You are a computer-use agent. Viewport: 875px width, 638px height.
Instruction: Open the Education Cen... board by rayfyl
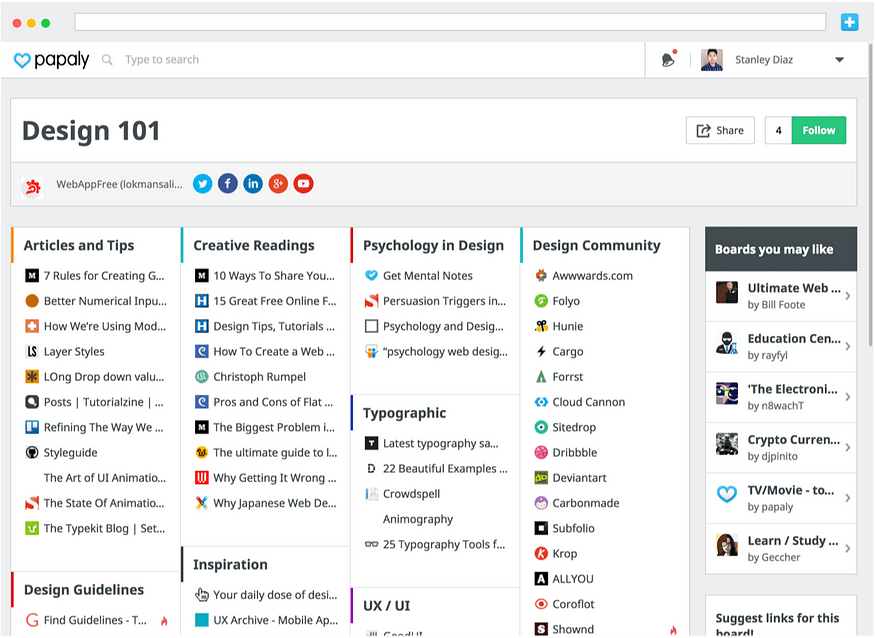[x=780, y=346]
